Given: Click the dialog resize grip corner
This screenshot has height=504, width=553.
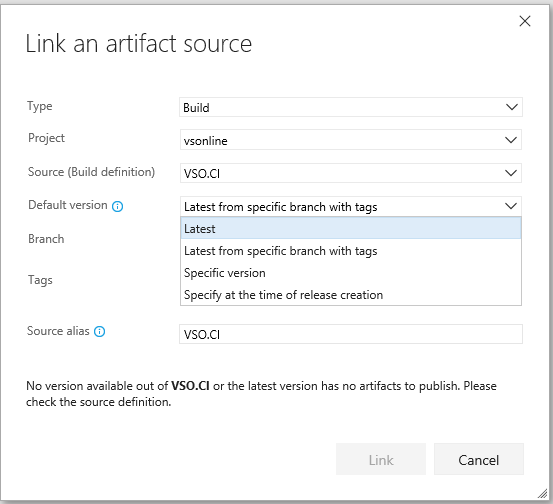Looking at the screenshot, I should (x=542, y=494).
